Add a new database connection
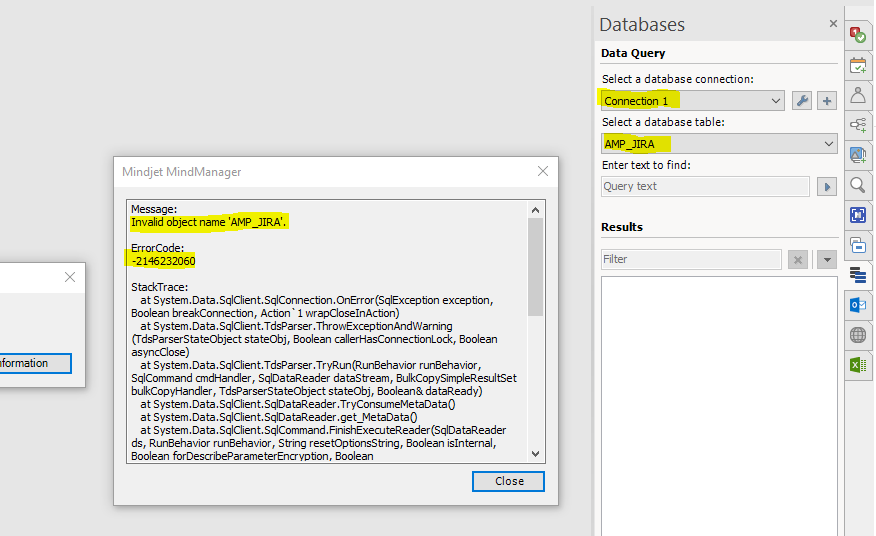 (827, 101)
